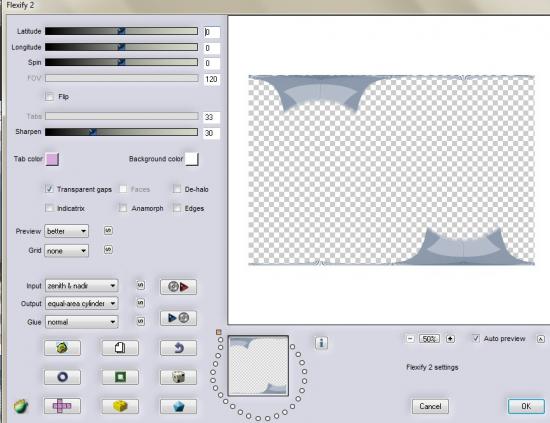Image resolution: width=550 pixels, height=423 pixels.
Task: Click the blue pentagon icon button
Action: coord(178,406)
